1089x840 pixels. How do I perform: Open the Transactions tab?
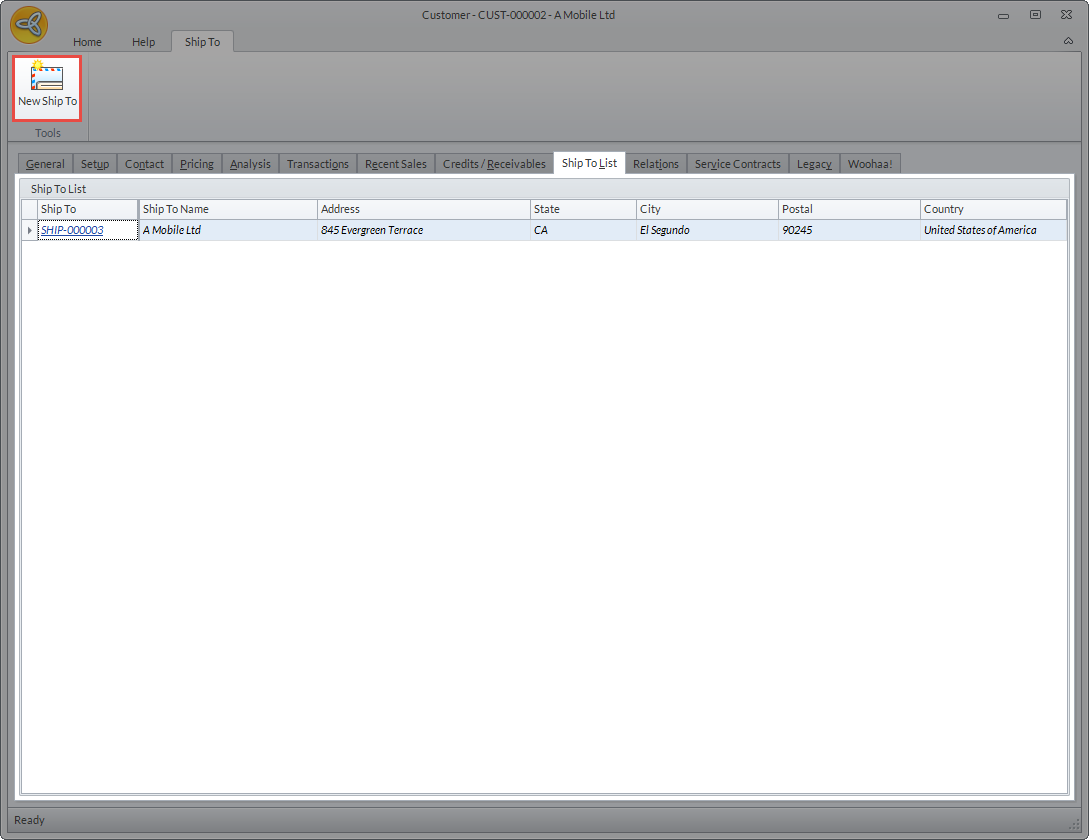[x=318, y=164]
